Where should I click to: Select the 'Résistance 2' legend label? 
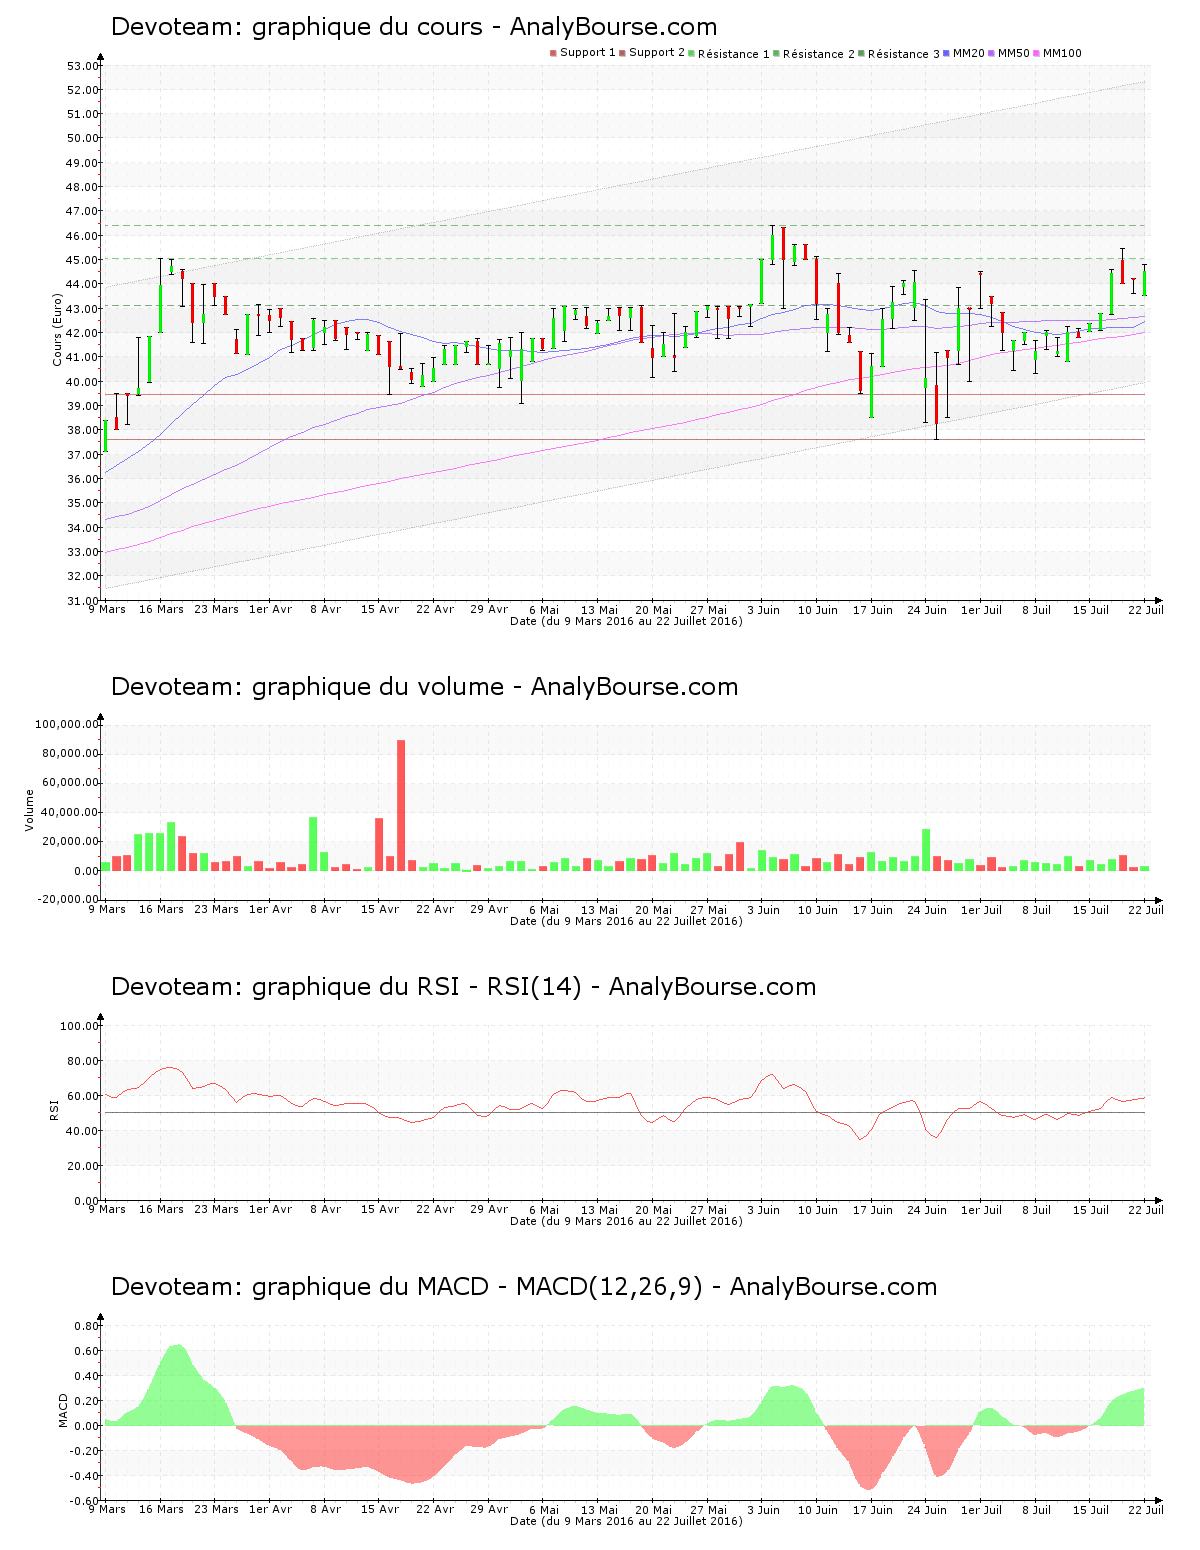pos(818,54)
